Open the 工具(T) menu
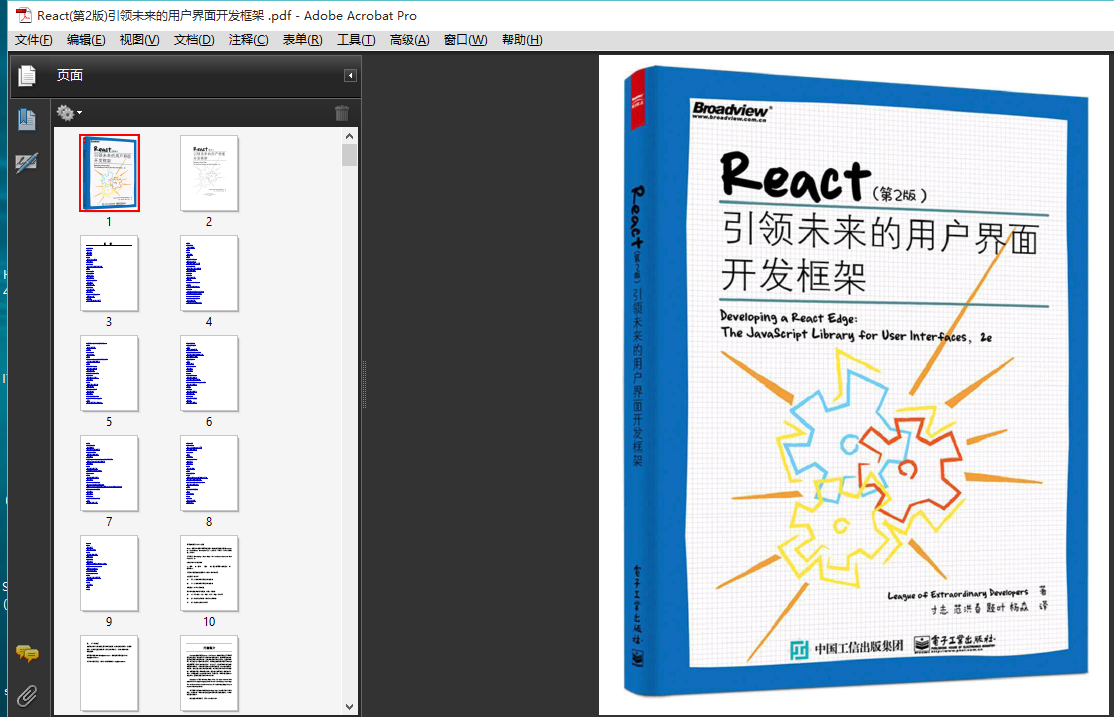The image size is (1114, 717). pyautogui.click(x=356, y=40)
